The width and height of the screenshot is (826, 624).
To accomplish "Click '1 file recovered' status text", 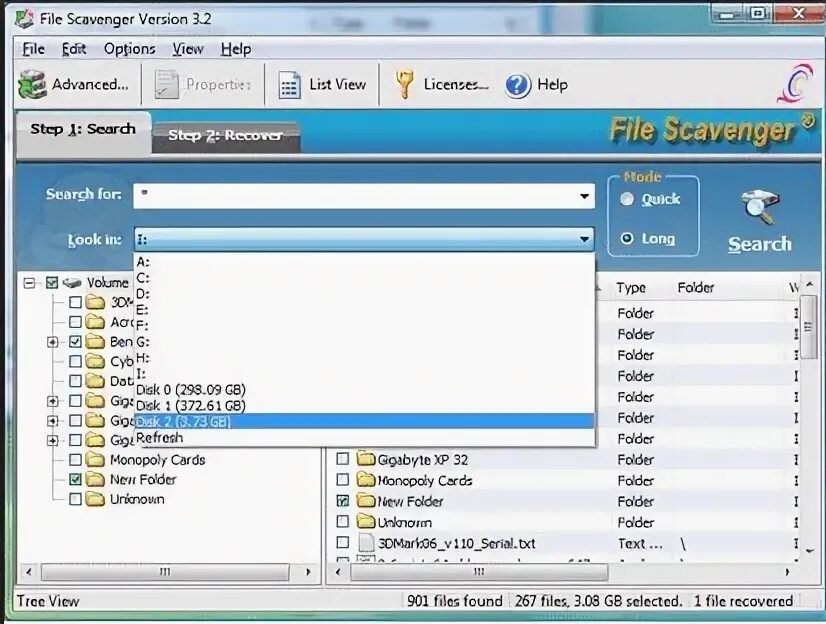I will tap(743, 601).
